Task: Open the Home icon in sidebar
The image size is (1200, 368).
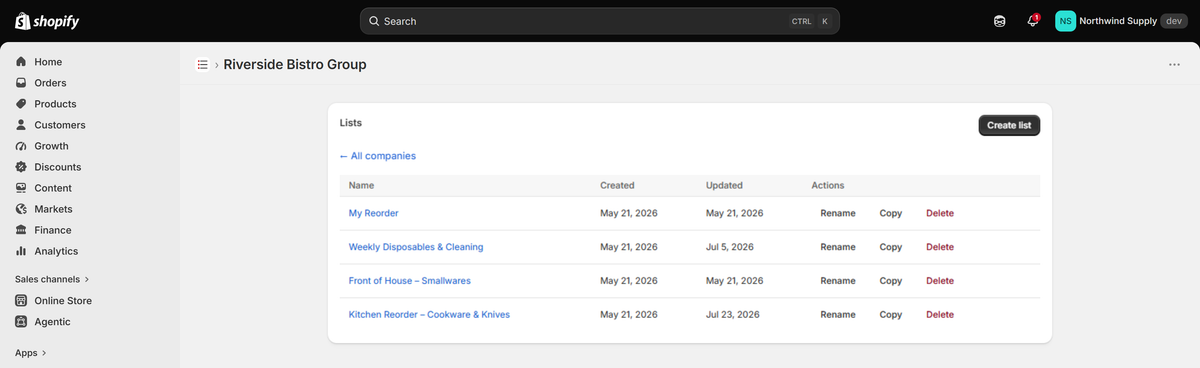Action: (x=21, y=62)
